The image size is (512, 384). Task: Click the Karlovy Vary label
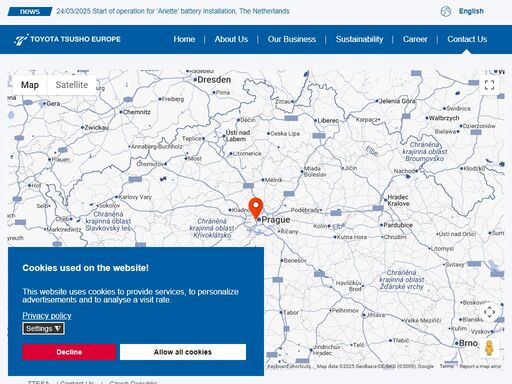(x=135, y=197)
